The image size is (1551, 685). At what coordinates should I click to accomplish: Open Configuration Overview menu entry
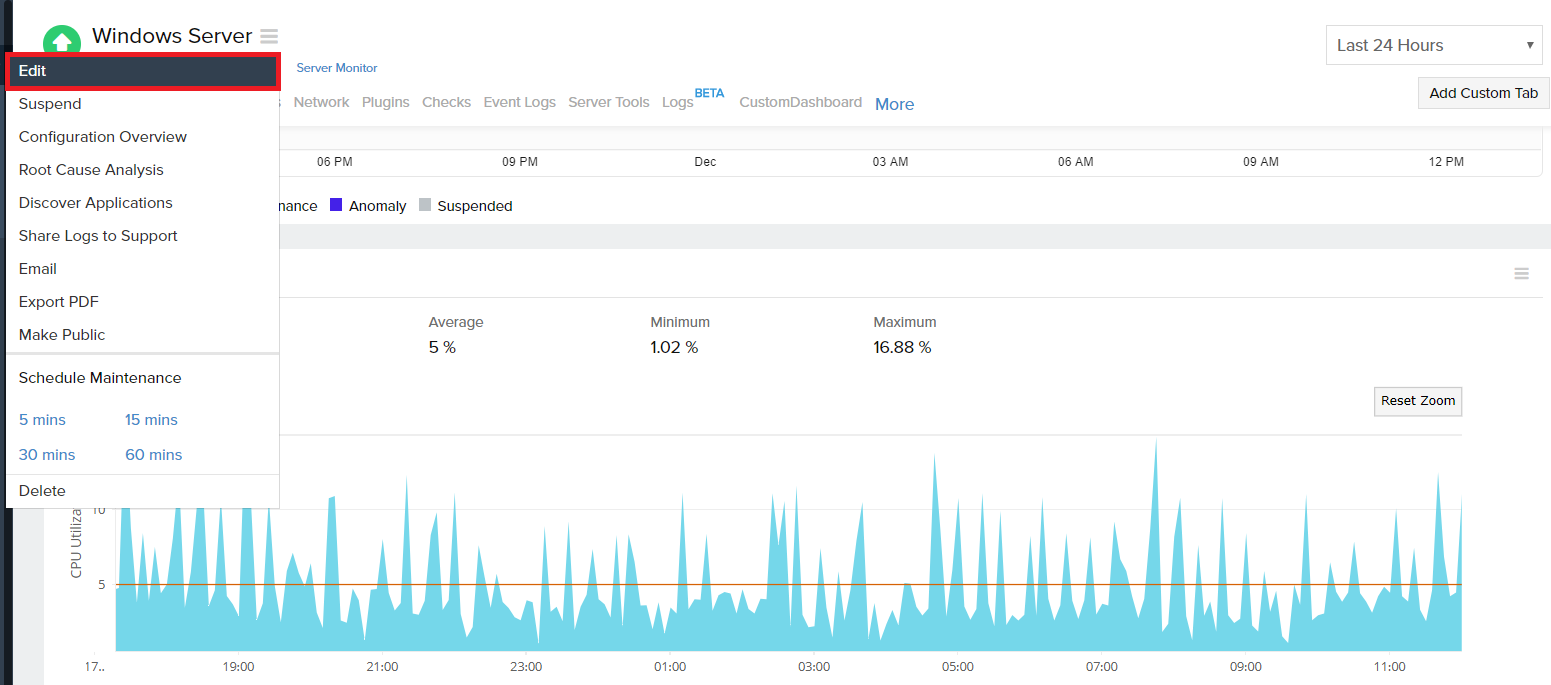coord(103,137)
